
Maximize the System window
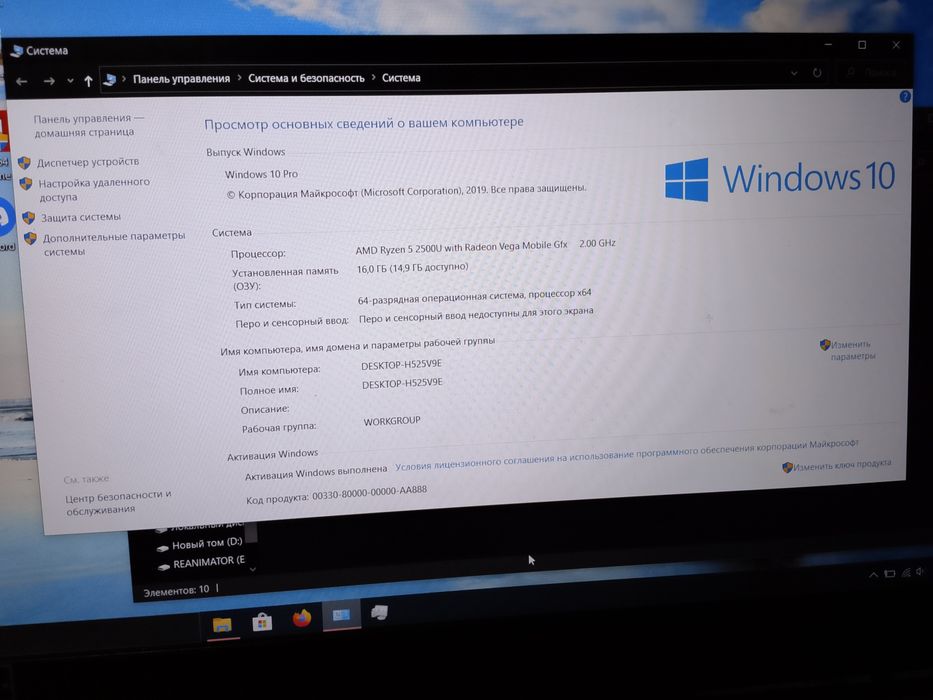[x=862, y=45]
